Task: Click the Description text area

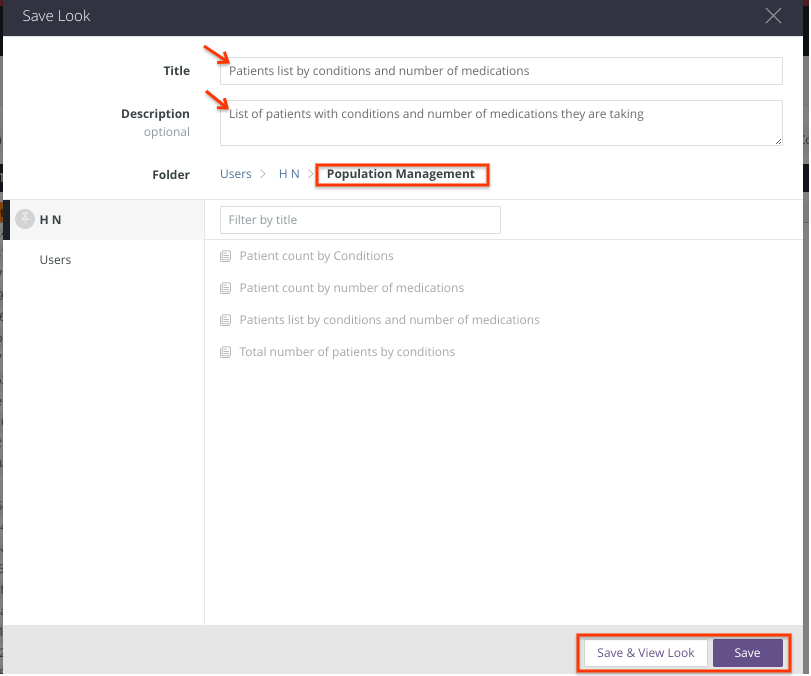Action: click(500, 122)
